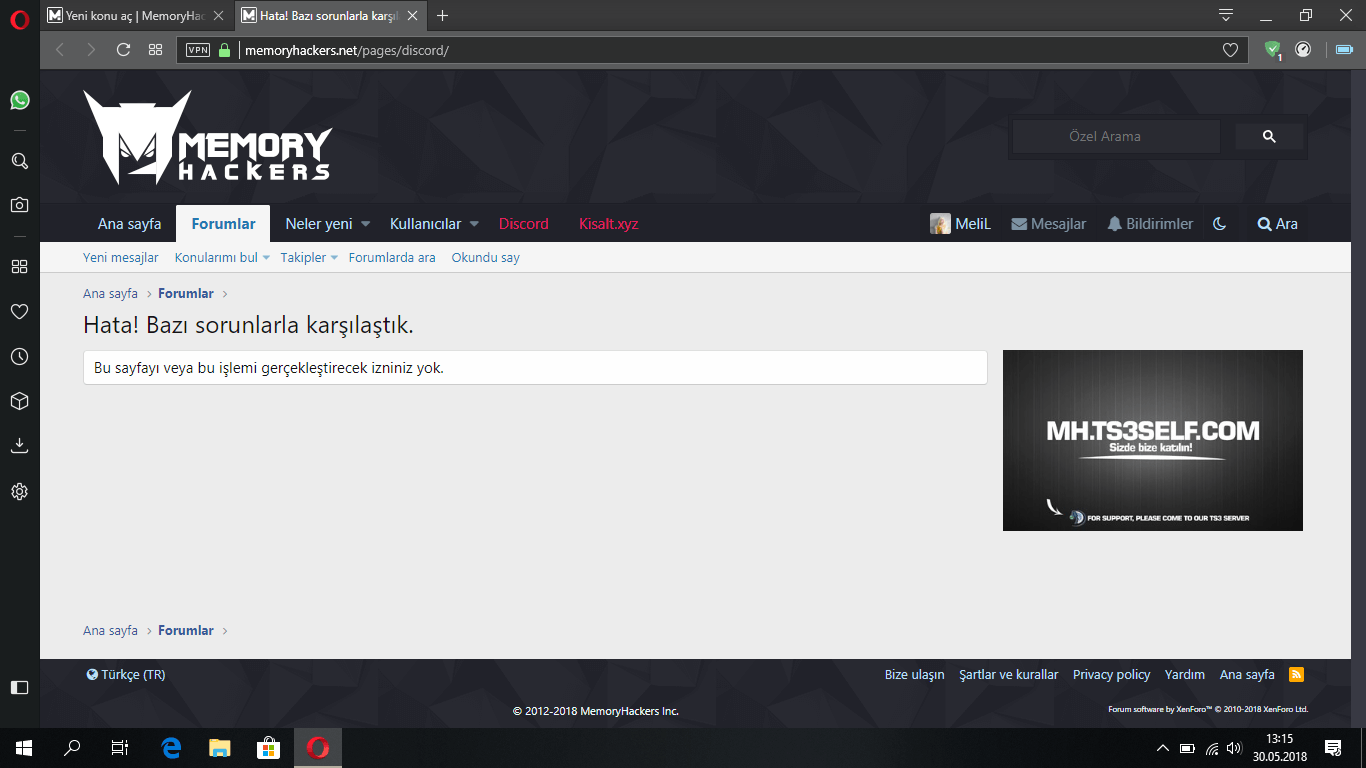Open Downloads arrow in sidebar
This screenshot has height=768, width=1366.
click(x=19, y=445)
